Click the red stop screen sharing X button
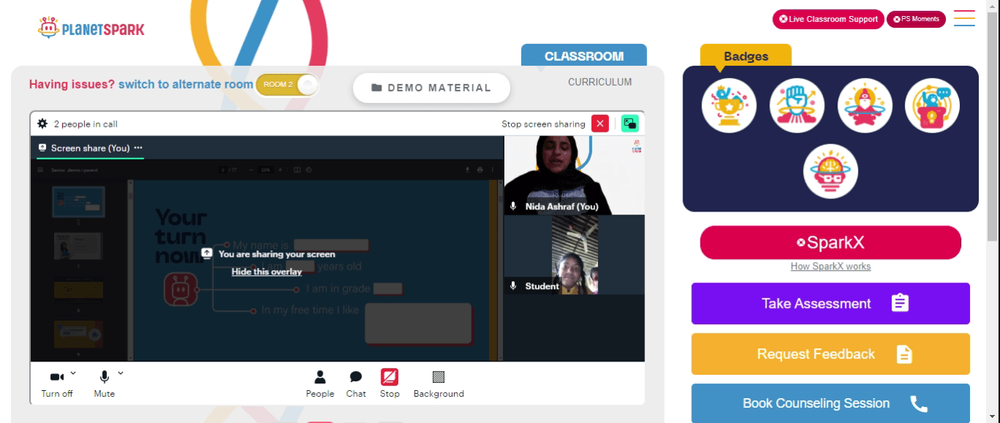1000x423 pixels. [600, 123]
